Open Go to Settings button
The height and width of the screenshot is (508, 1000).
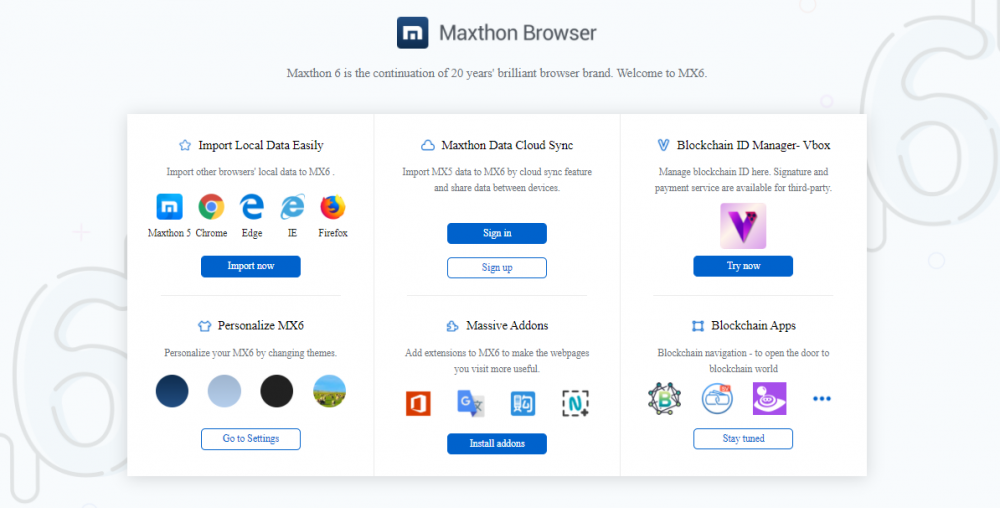[250, 439]
